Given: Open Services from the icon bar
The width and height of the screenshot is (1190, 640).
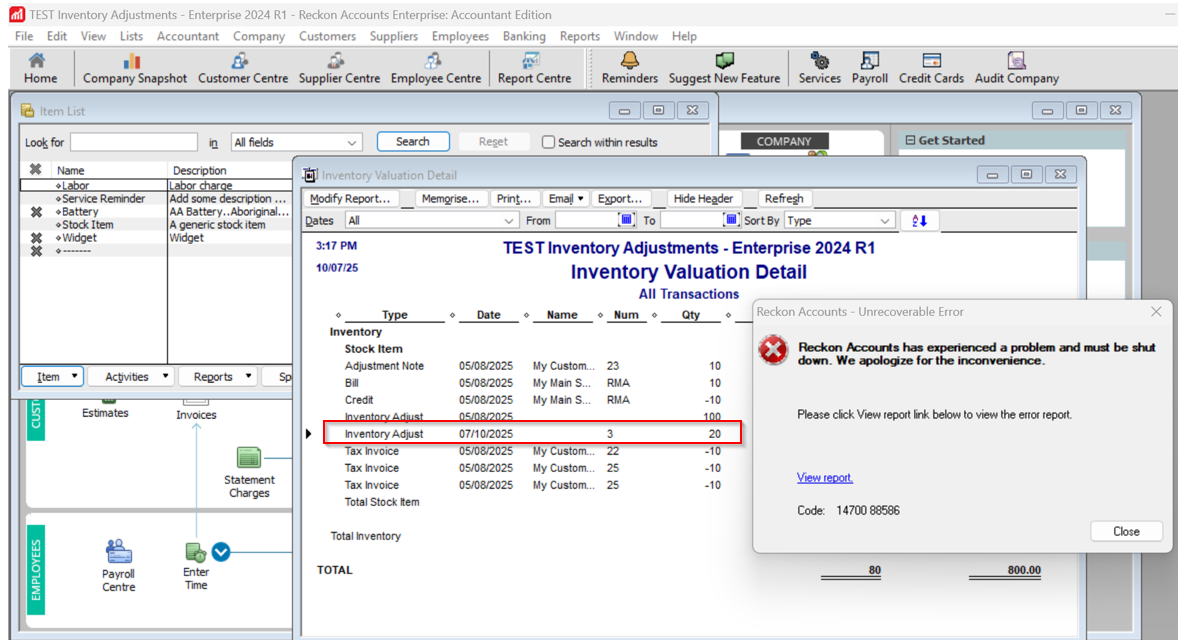Looking at the screenshot, I should point(819,68).
